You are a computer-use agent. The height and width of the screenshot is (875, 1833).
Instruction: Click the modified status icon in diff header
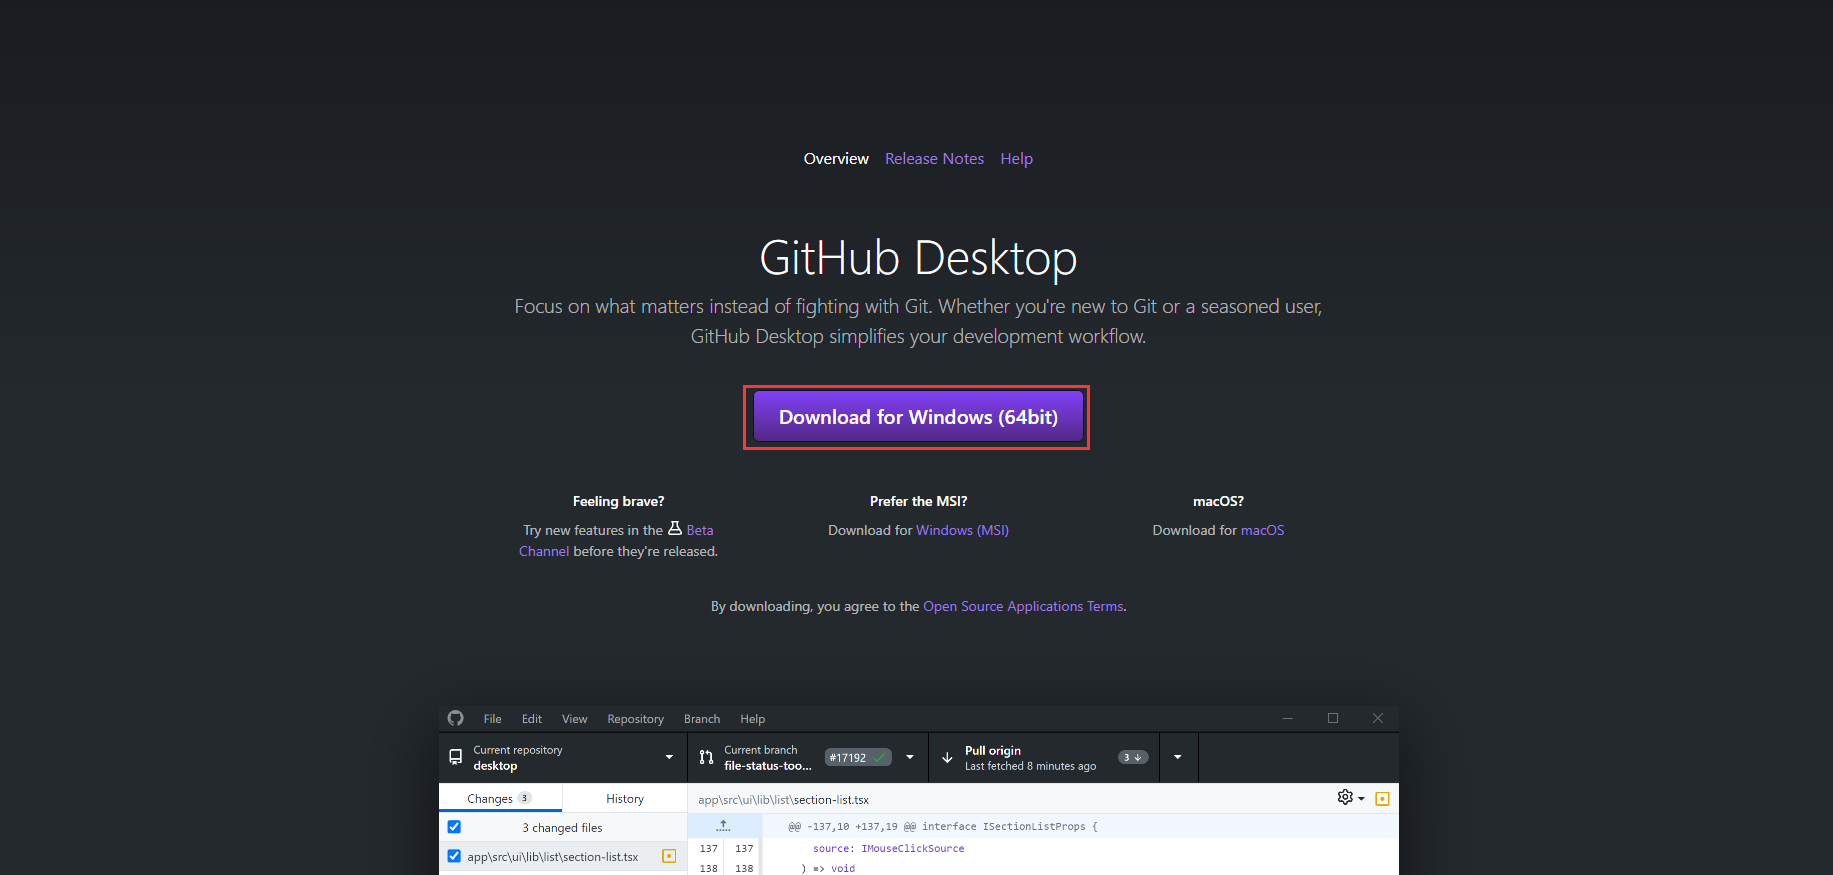(x=1382, y=798)
